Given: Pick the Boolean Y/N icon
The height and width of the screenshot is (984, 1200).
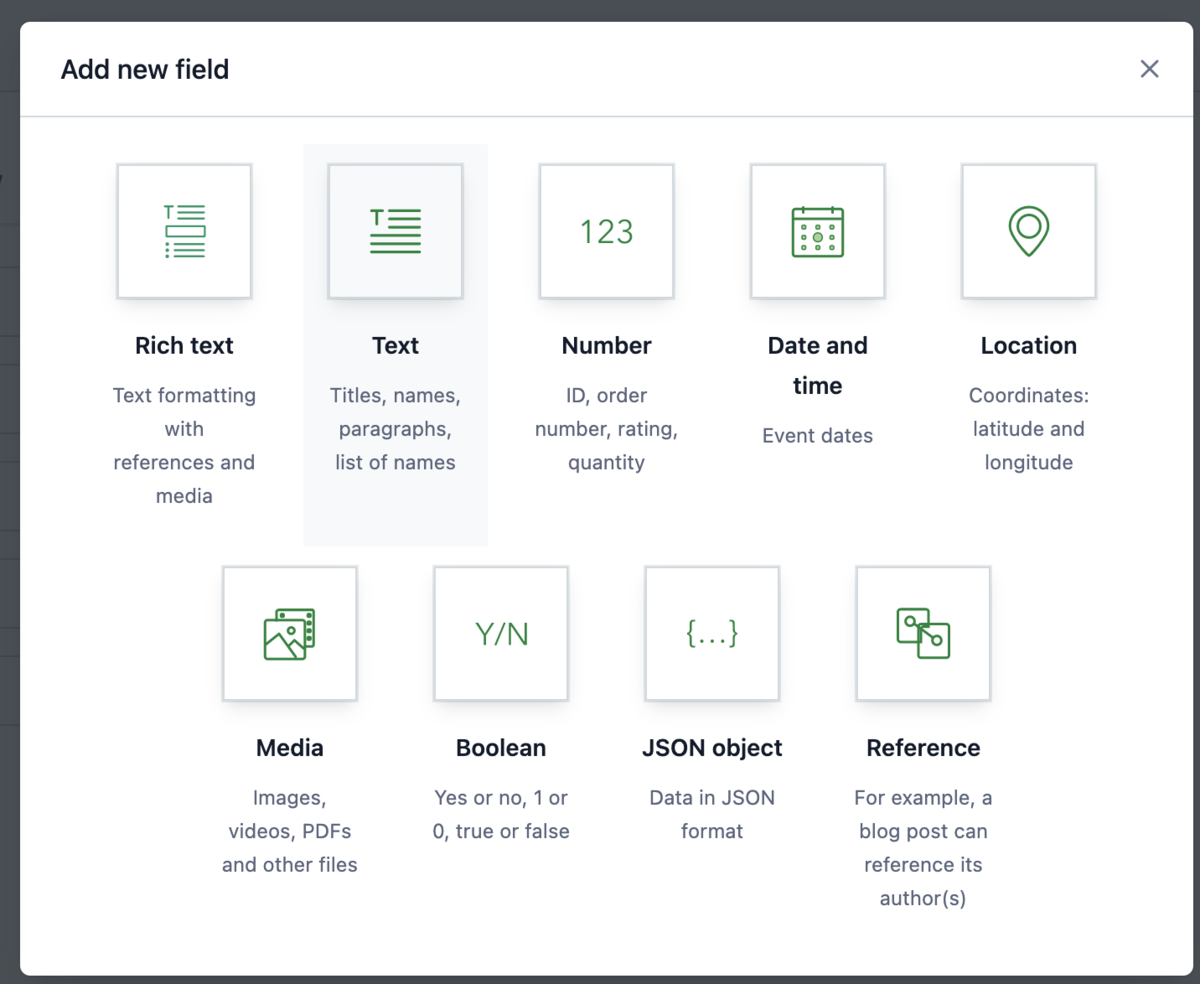Looking at the screenshot, I should click(501, 634).
